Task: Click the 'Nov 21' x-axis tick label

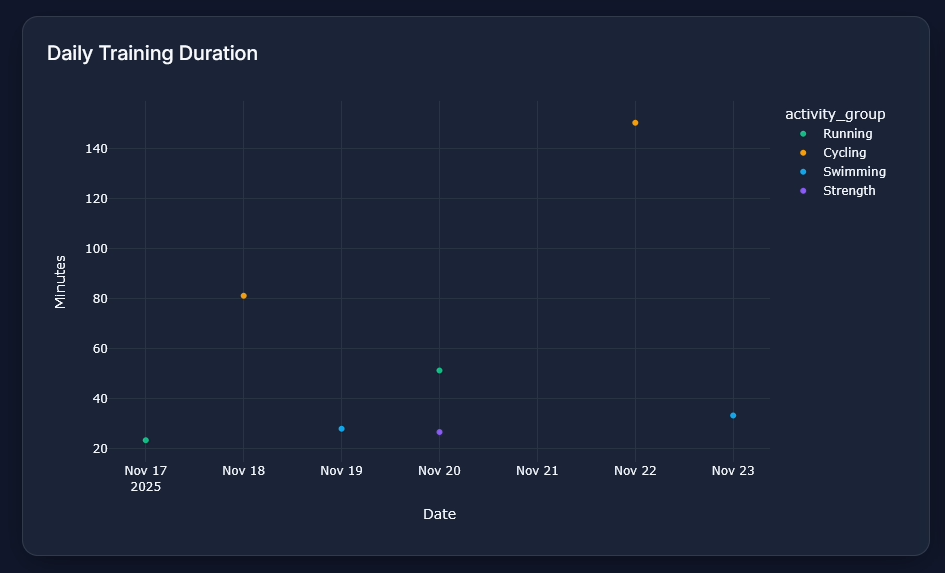Action: pos(537,471)
